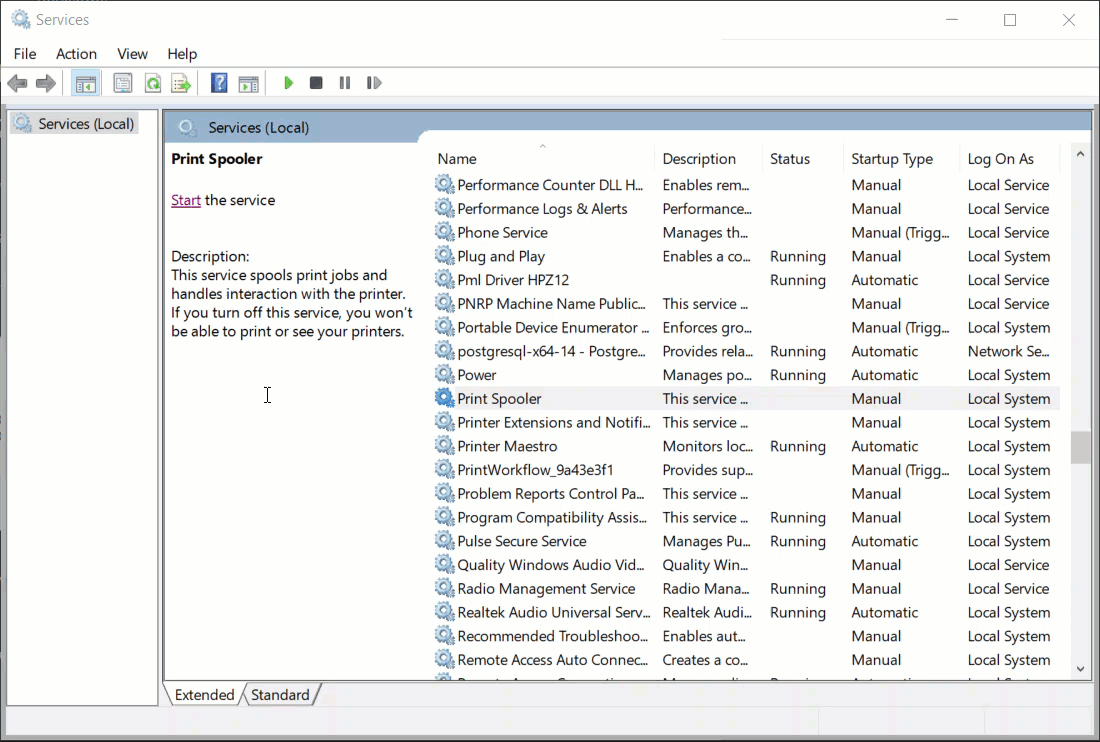Select the Phone Service row
Viewport: 1100px width, 742px height.
pos(746,232)
